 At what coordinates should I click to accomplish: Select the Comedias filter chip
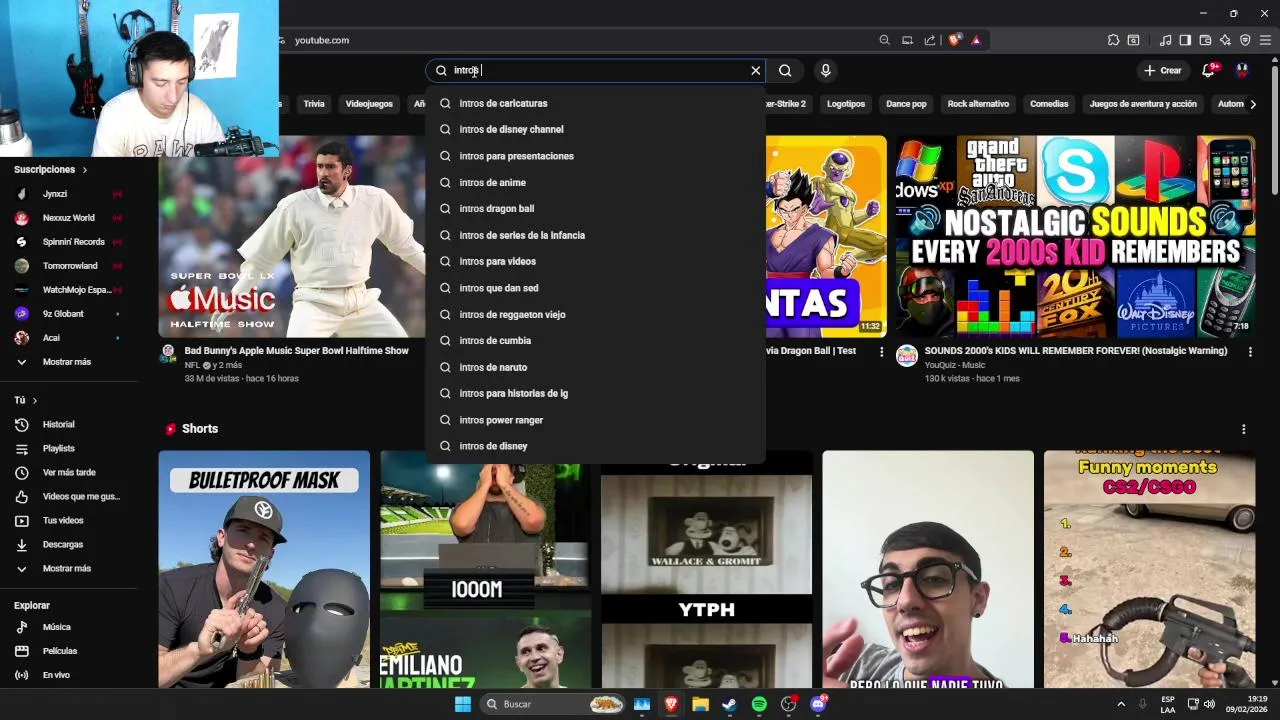pos(1049,104)
